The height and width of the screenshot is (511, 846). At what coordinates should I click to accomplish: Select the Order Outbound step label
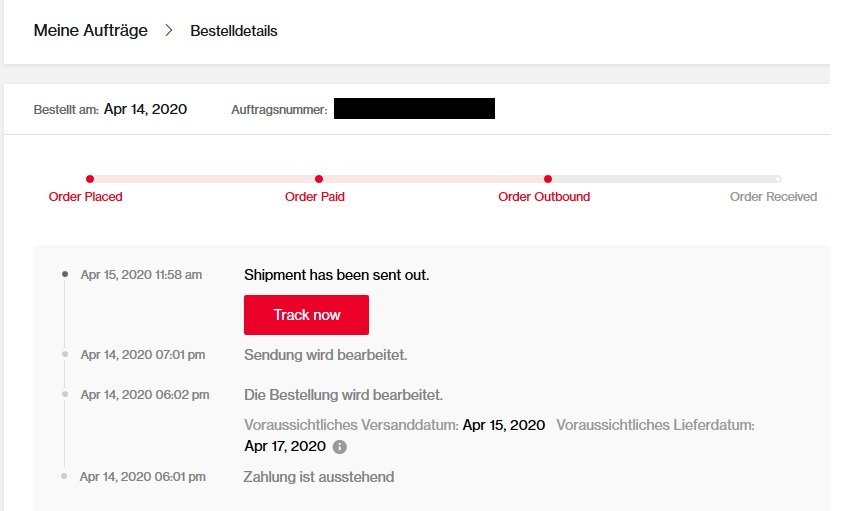click(544, 196)
